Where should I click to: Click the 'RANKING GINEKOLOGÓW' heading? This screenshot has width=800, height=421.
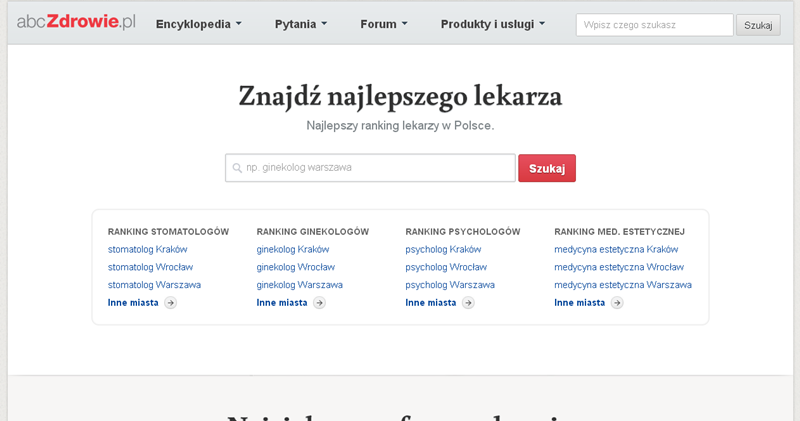click(x=313, y=232)
